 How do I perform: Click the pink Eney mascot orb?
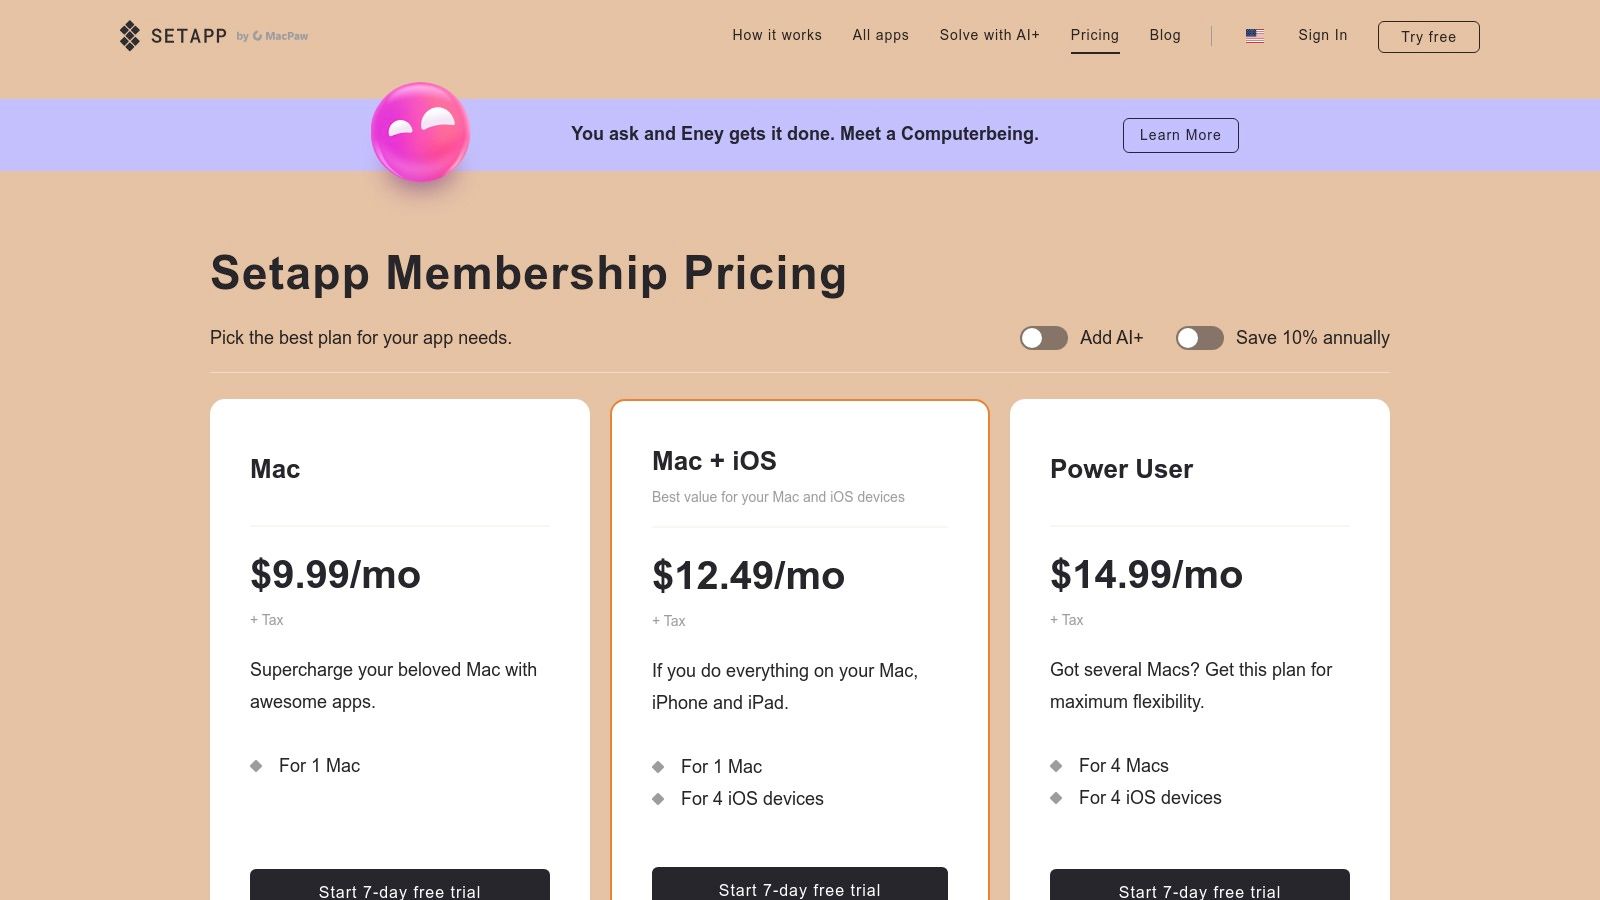tap(420, 133)
